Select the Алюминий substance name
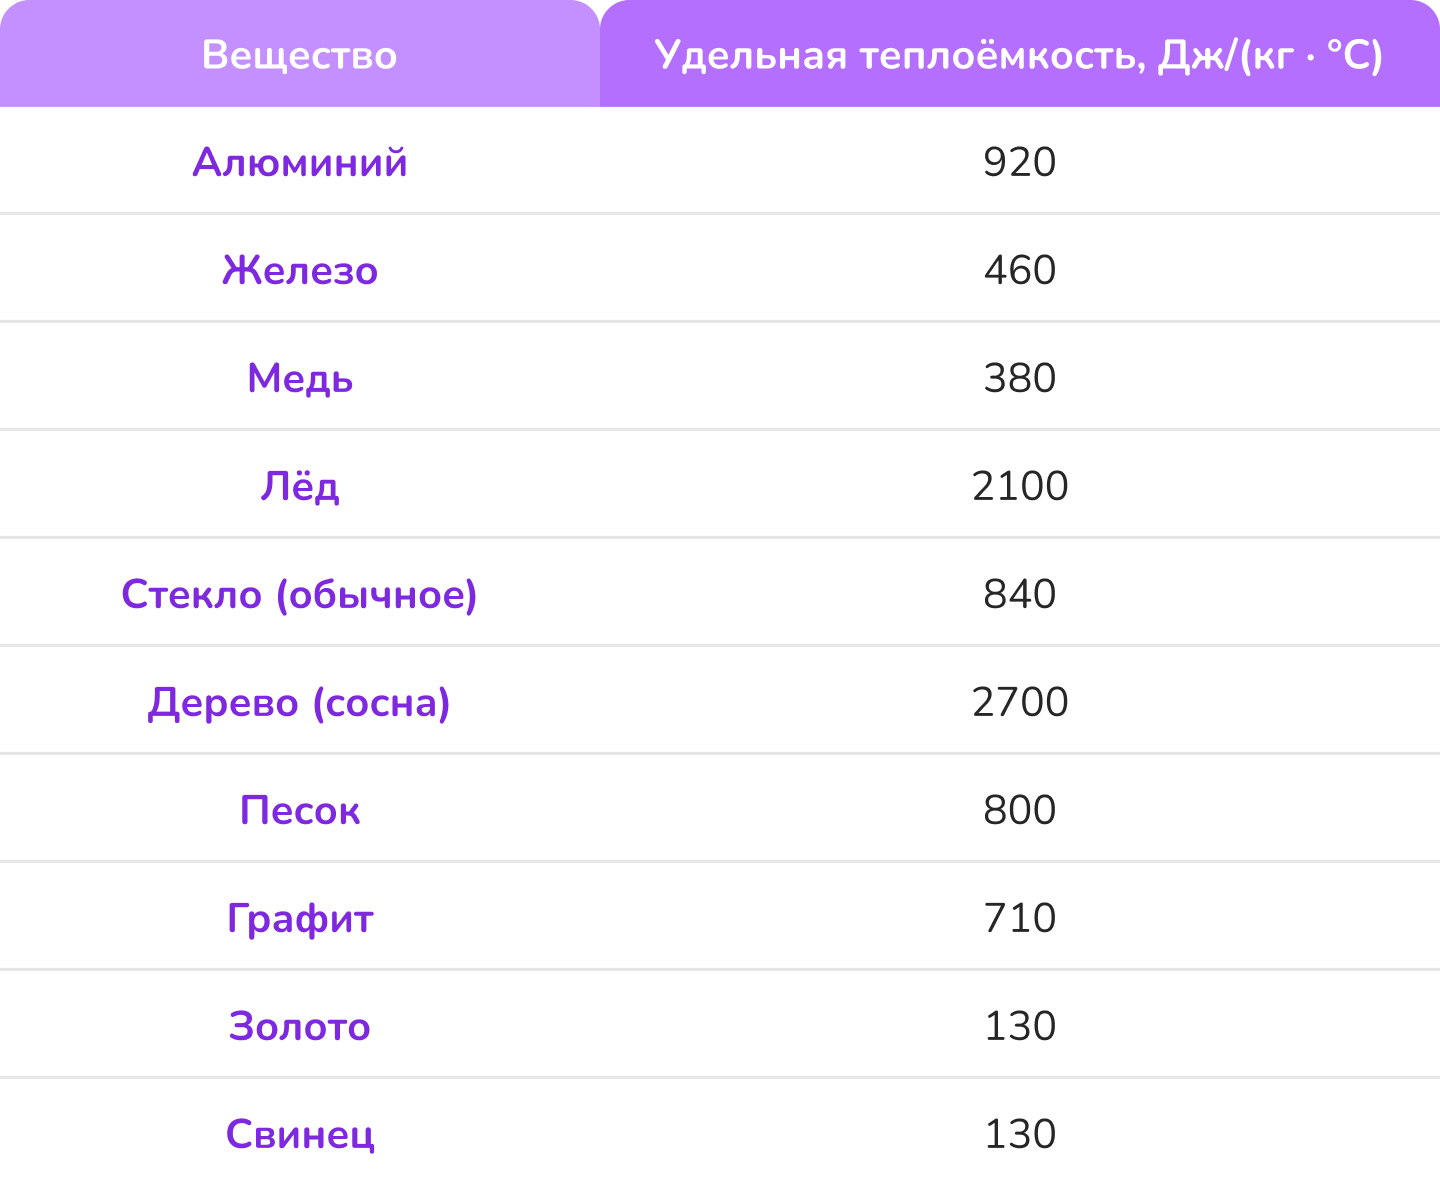Viewport: 1440px width, 1187px height. tap(300, 162)
